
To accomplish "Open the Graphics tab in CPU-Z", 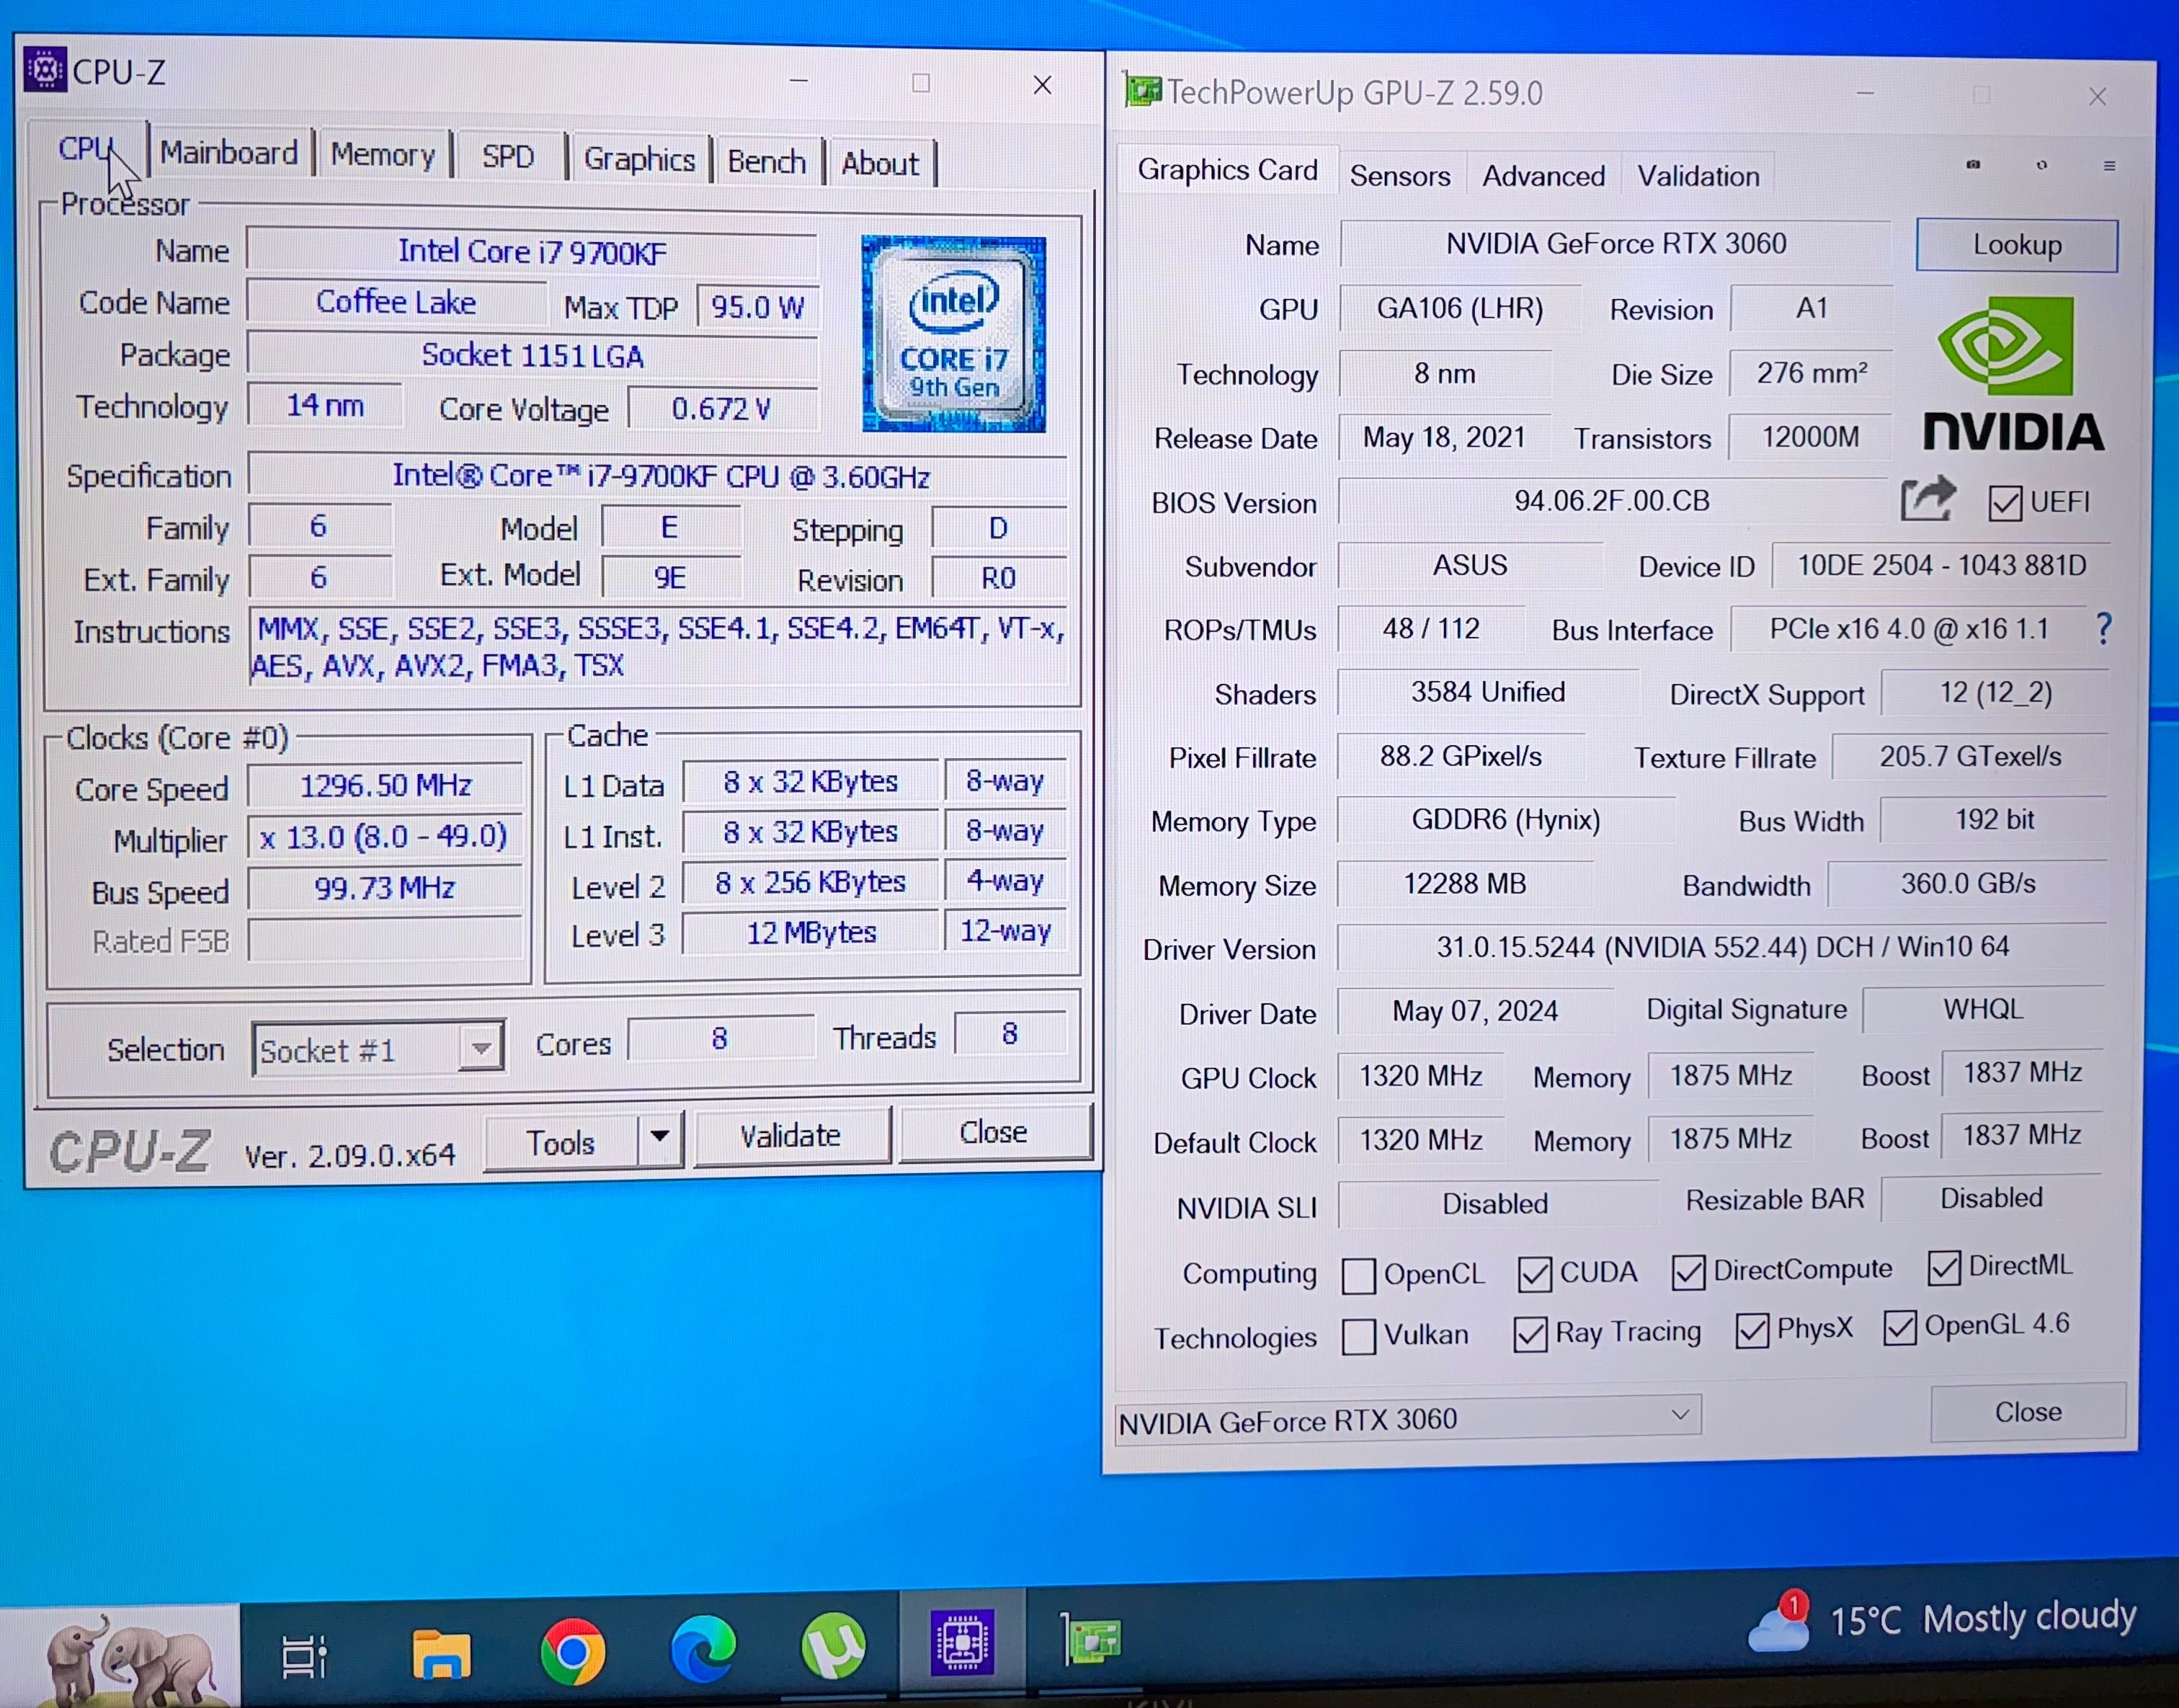I will pos(639,159).
